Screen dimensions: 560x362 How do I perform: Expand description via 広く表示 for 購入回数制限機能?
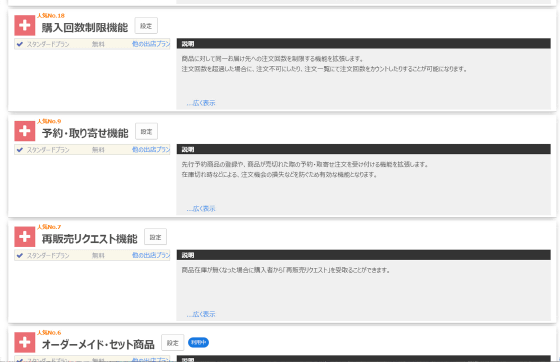201,103
